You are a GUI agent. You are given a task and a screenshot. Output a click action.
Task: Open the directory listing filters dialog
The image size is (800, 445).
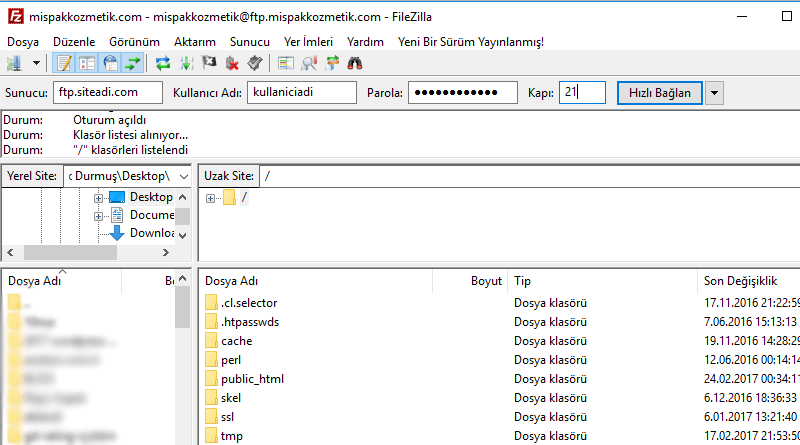(x=286, y=63)
